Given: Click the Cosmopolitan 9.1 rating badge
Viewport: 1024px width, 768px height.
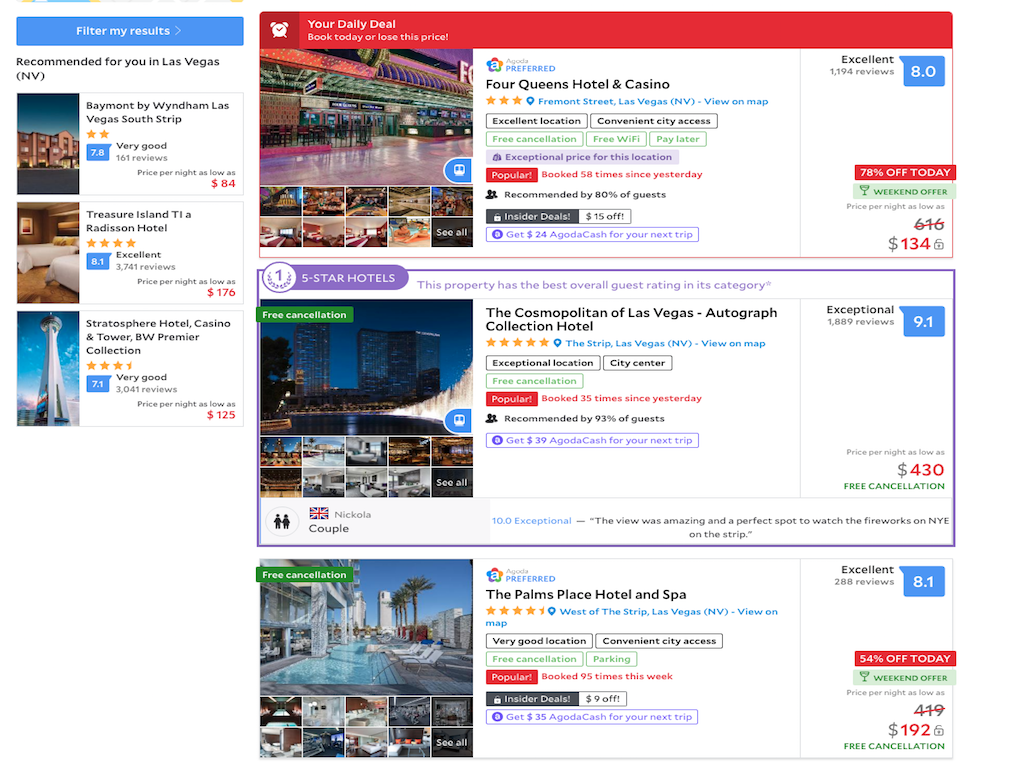Looking at the screenshot, I should 923,321.
